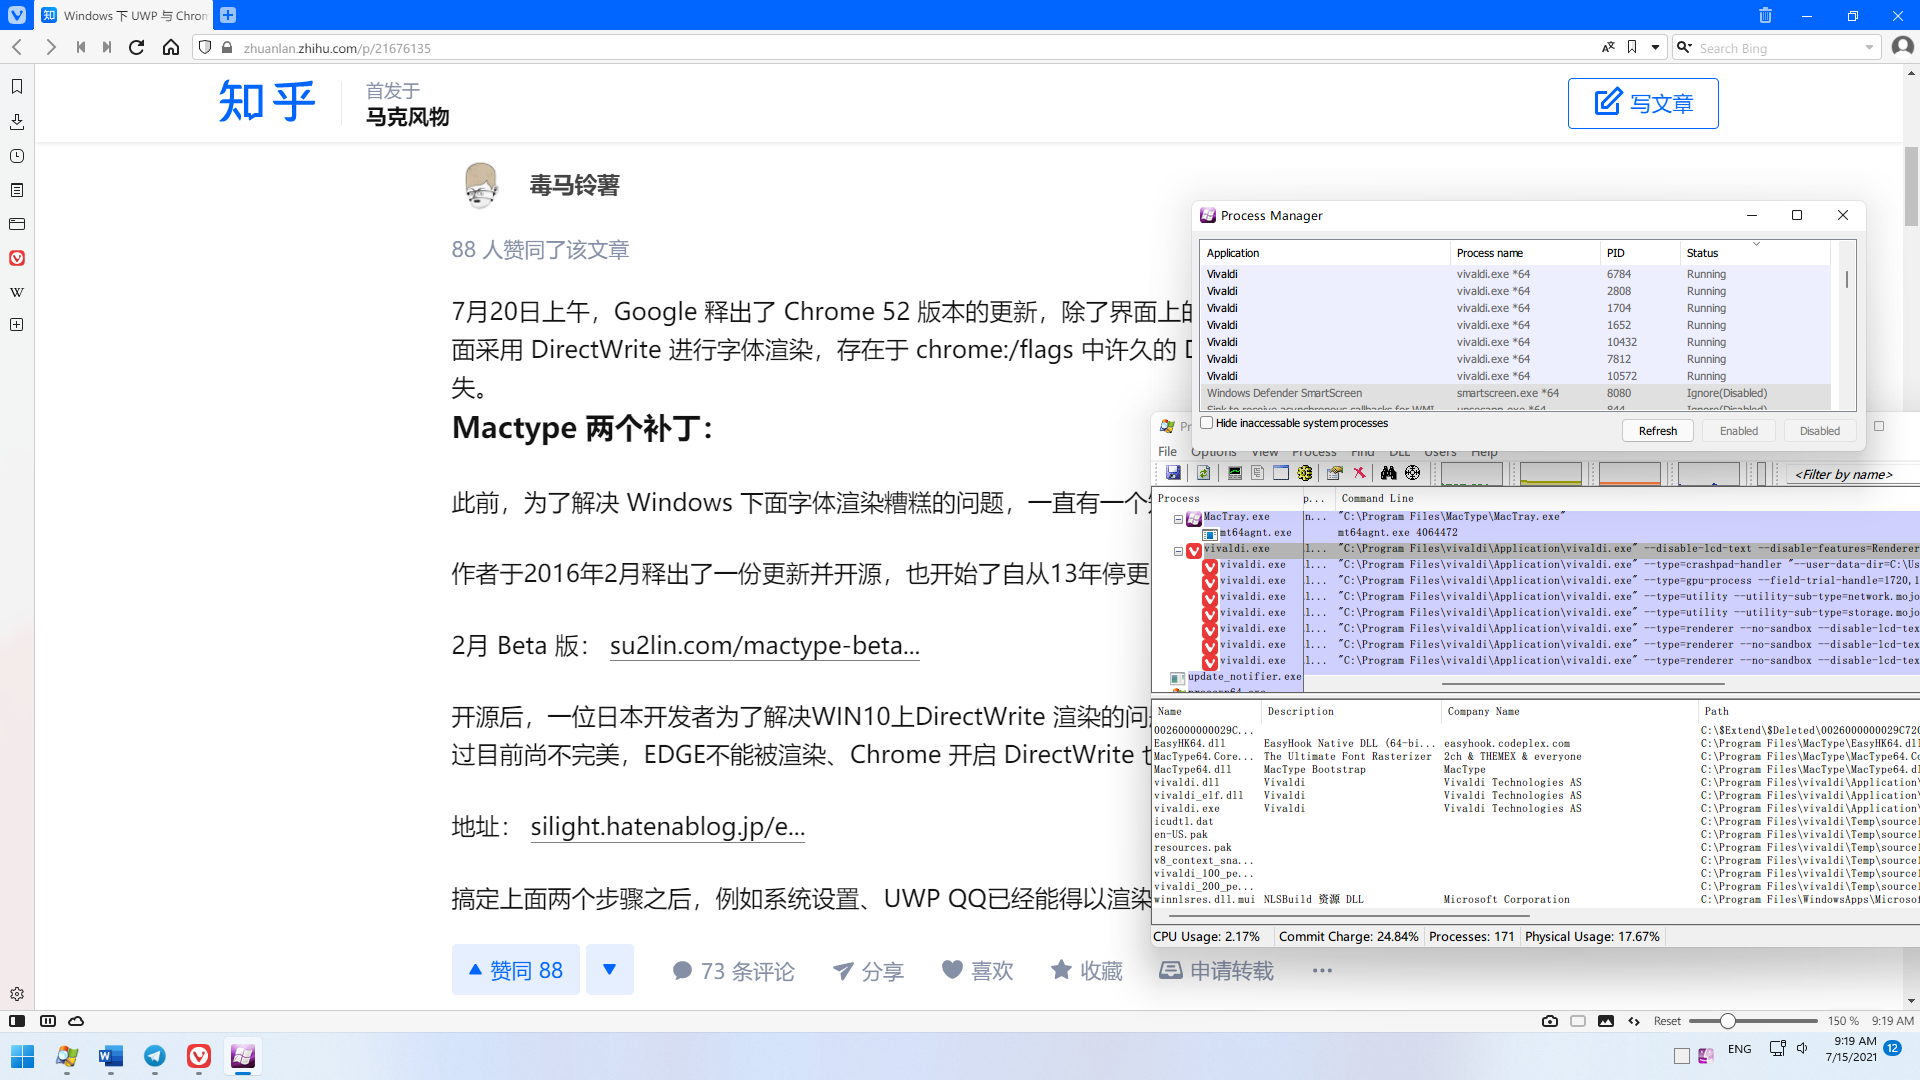Image resolution: width=1920 pixels, height=1080 pixels.
Task: Open the Downloads panel in Vivaldi sidebar
Action: pyautogui.click(x=16, y=121)
